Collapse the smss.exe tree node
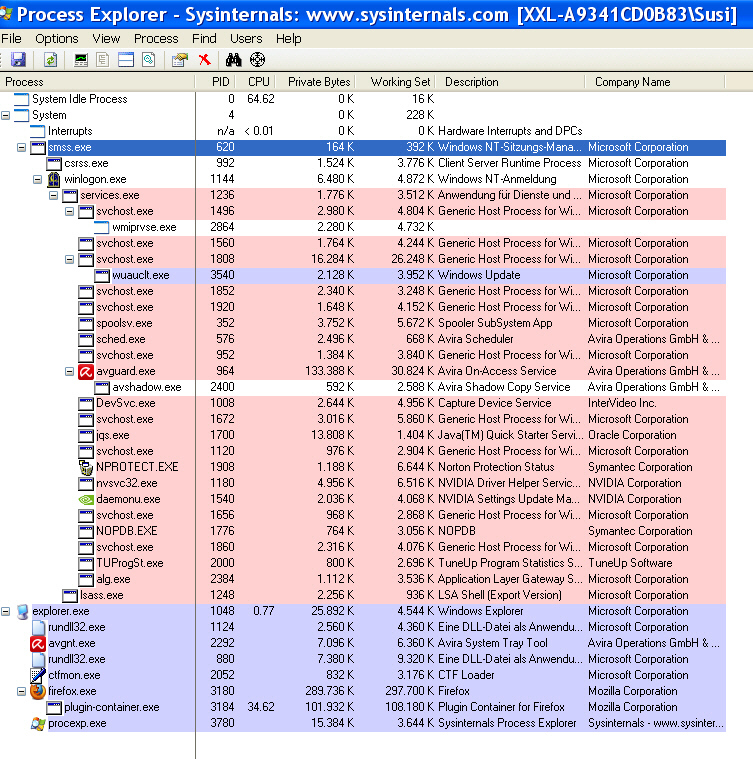This screenshot has width=753, height=759. (x=21, y=147)
